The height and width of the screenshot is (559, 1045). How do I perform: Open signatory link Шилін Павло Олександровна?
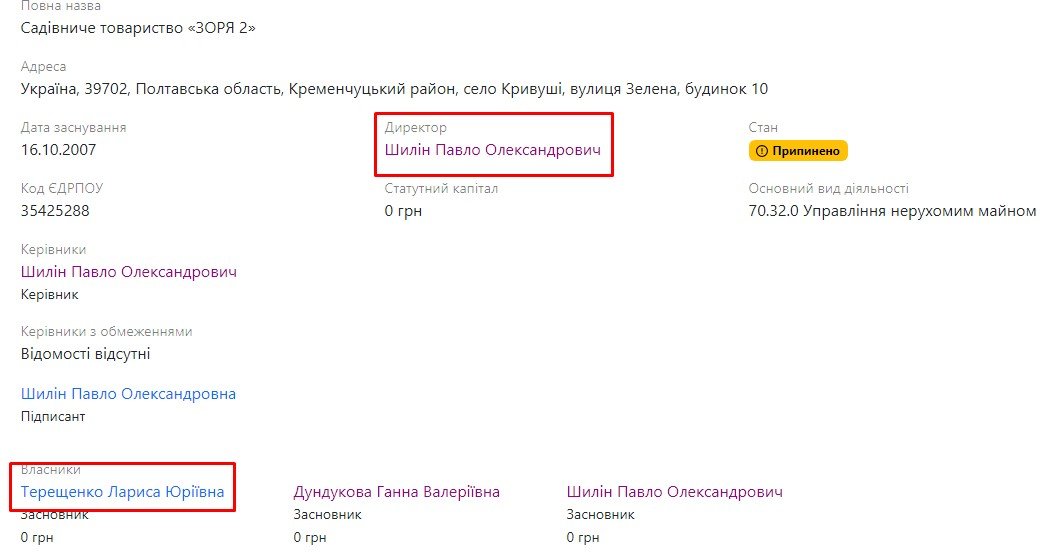pos(128,394)
